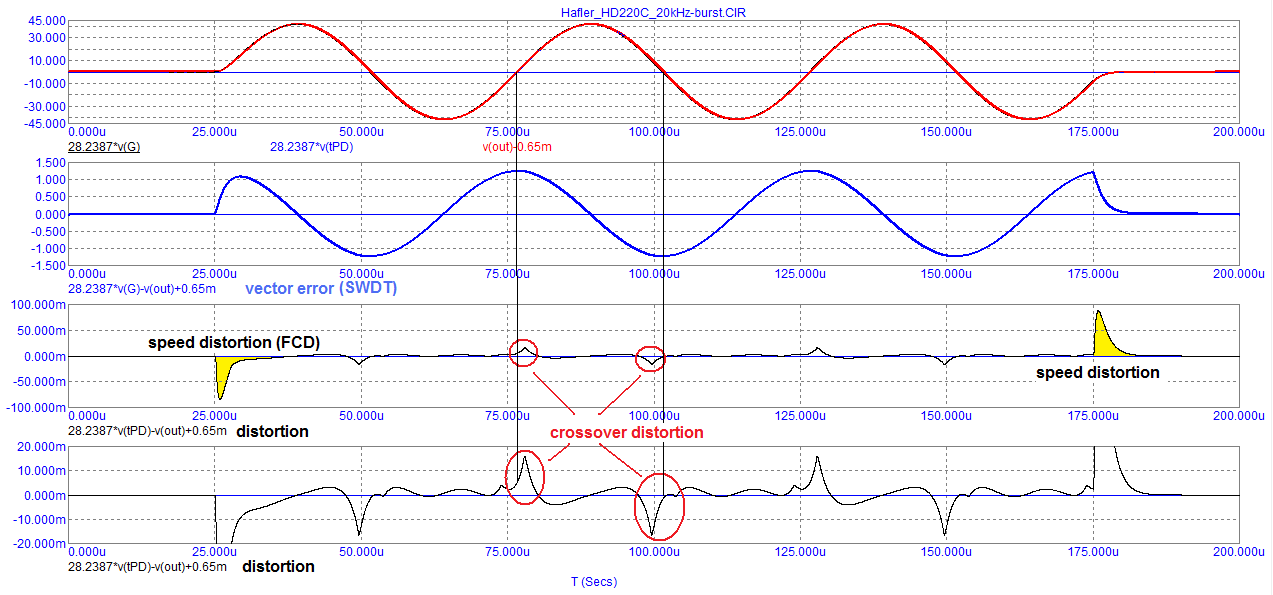Image resolution: width=1273 pixels, height=595 pixels.
Task: Click the 'speed distortion (FCD)' annotation
Action: pos(234,342)
